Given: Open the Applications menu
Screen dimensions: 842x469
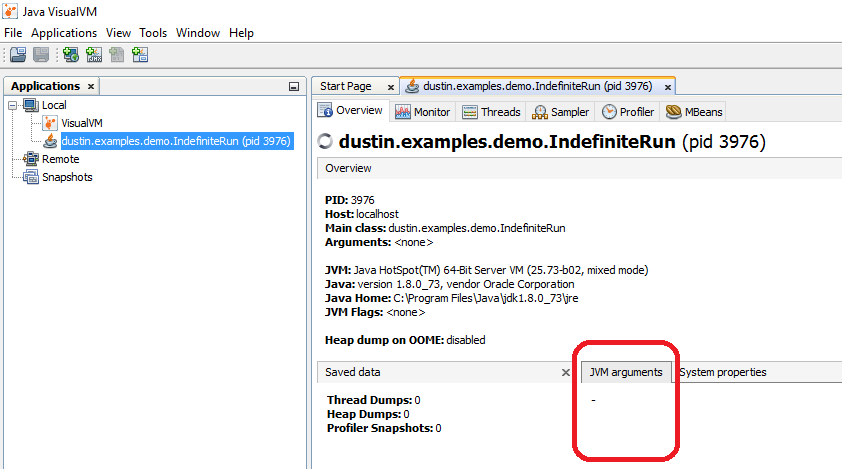Looking at the screenshot, I should pos(64,33).
